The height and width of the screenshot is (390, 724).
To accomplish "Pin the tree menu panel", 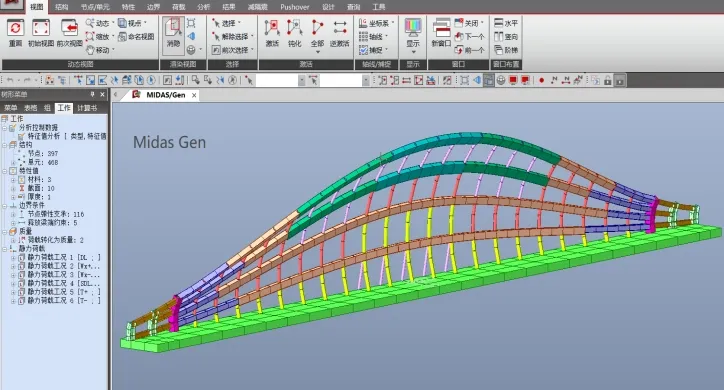I will point(92,94).
